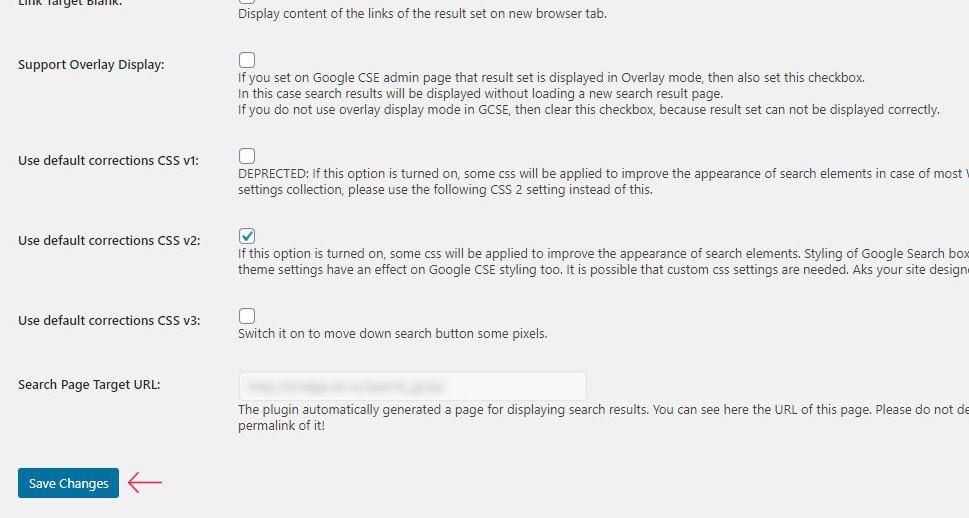
Task: Click the Use default corrections CSS v3 label
Action: [x=109, y=321]
